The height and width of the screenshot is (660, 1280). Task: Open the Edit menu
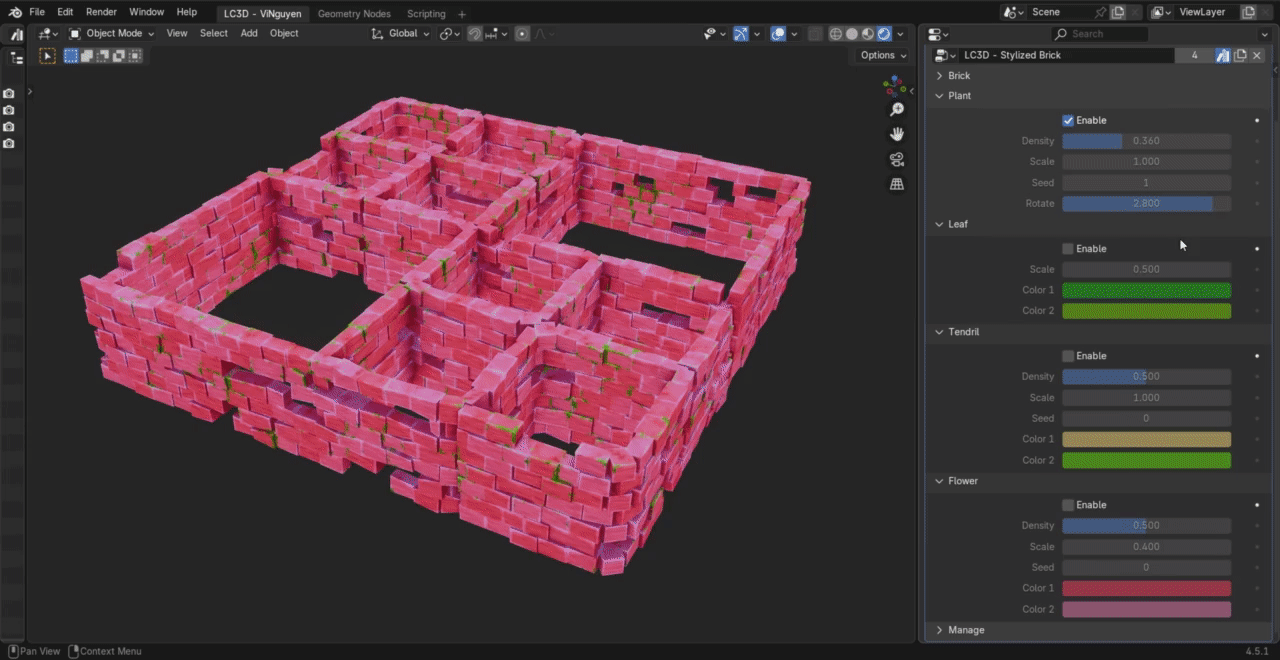point(65,12)
